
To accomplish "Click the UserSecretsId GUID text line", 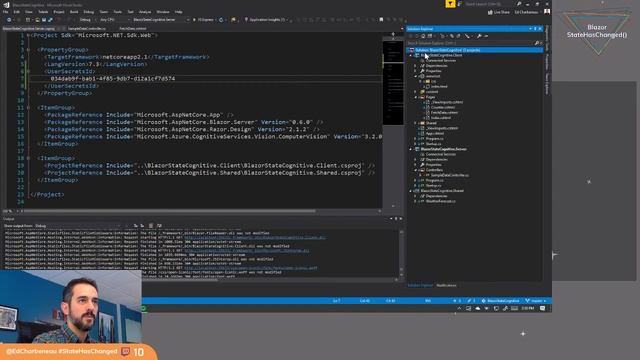I will click(113, 78).
